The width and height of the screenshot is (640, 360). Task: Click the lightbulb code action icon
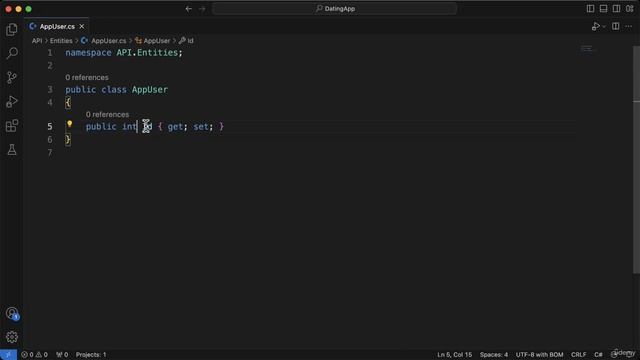(69, 124)
